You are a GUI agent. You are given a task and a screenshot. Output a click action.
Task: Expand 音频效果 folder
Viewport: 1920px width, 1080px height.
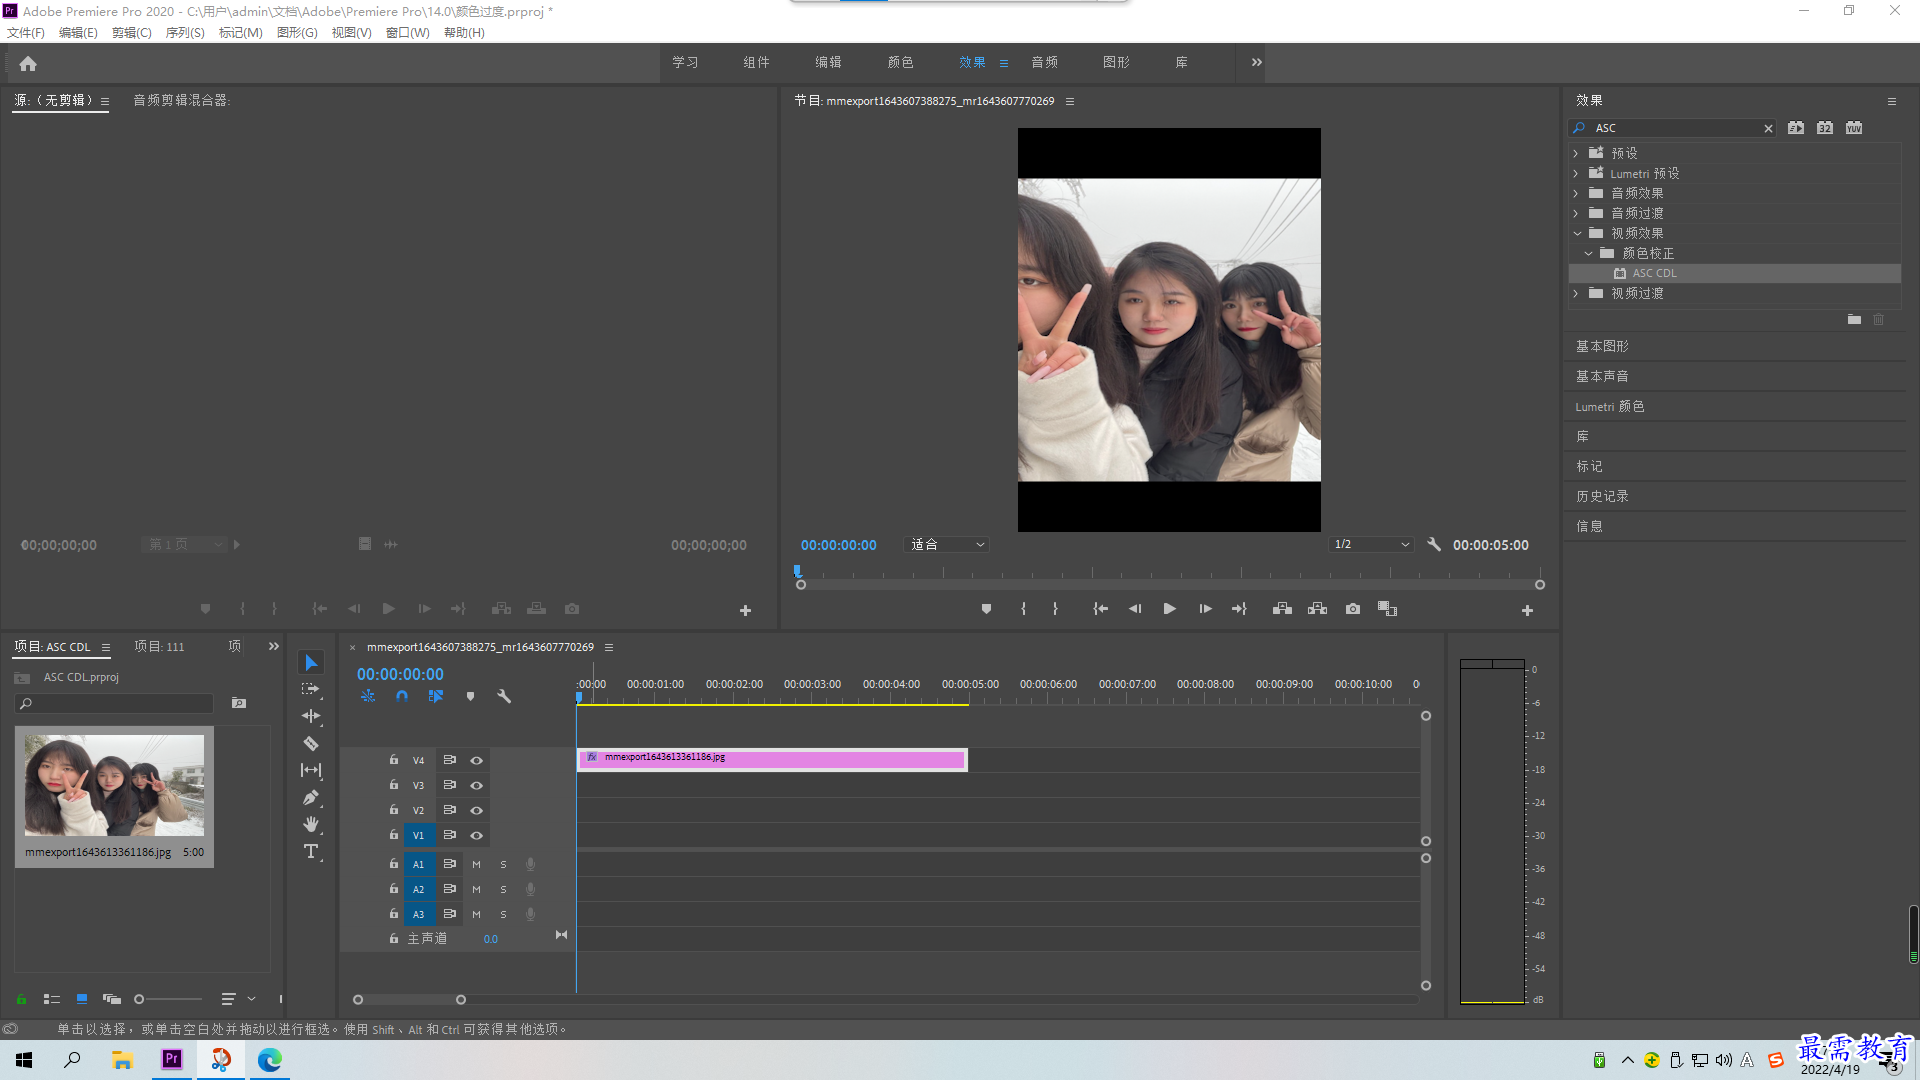[1576, 193]
